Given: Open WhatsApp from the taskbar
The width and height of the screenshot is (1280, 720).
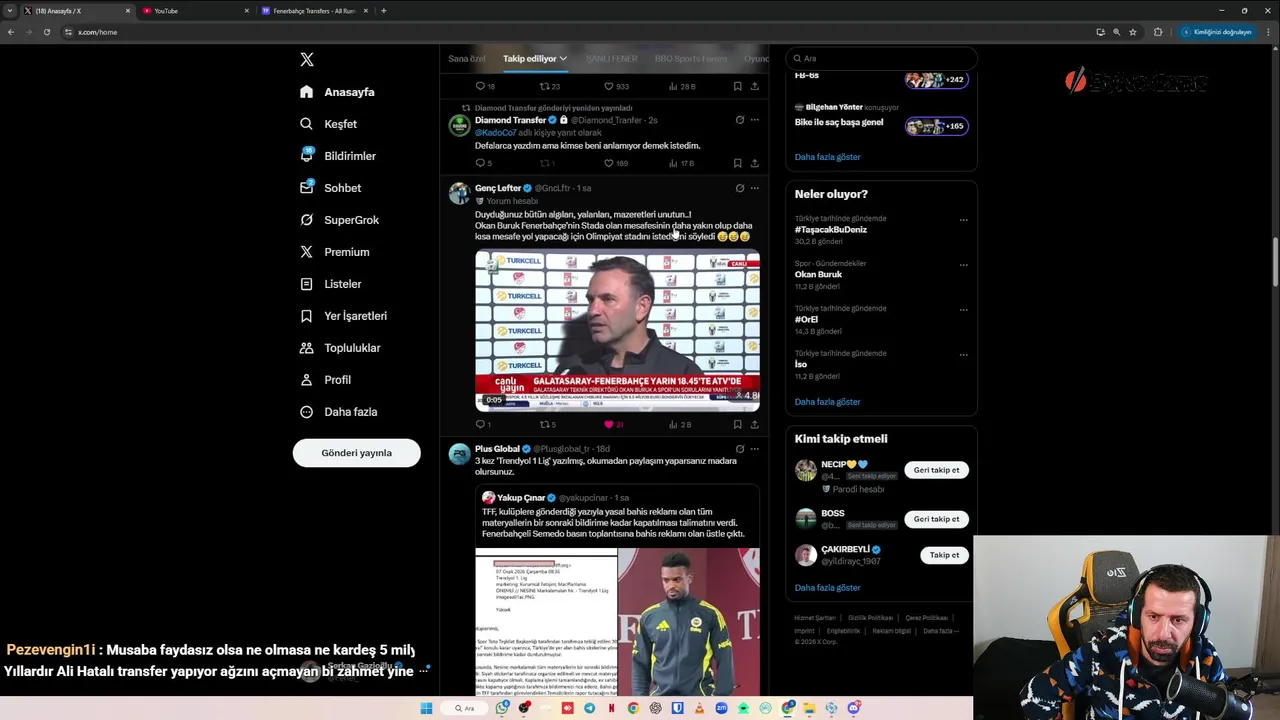Looking at the screenshot, I should tap(501, 708).
